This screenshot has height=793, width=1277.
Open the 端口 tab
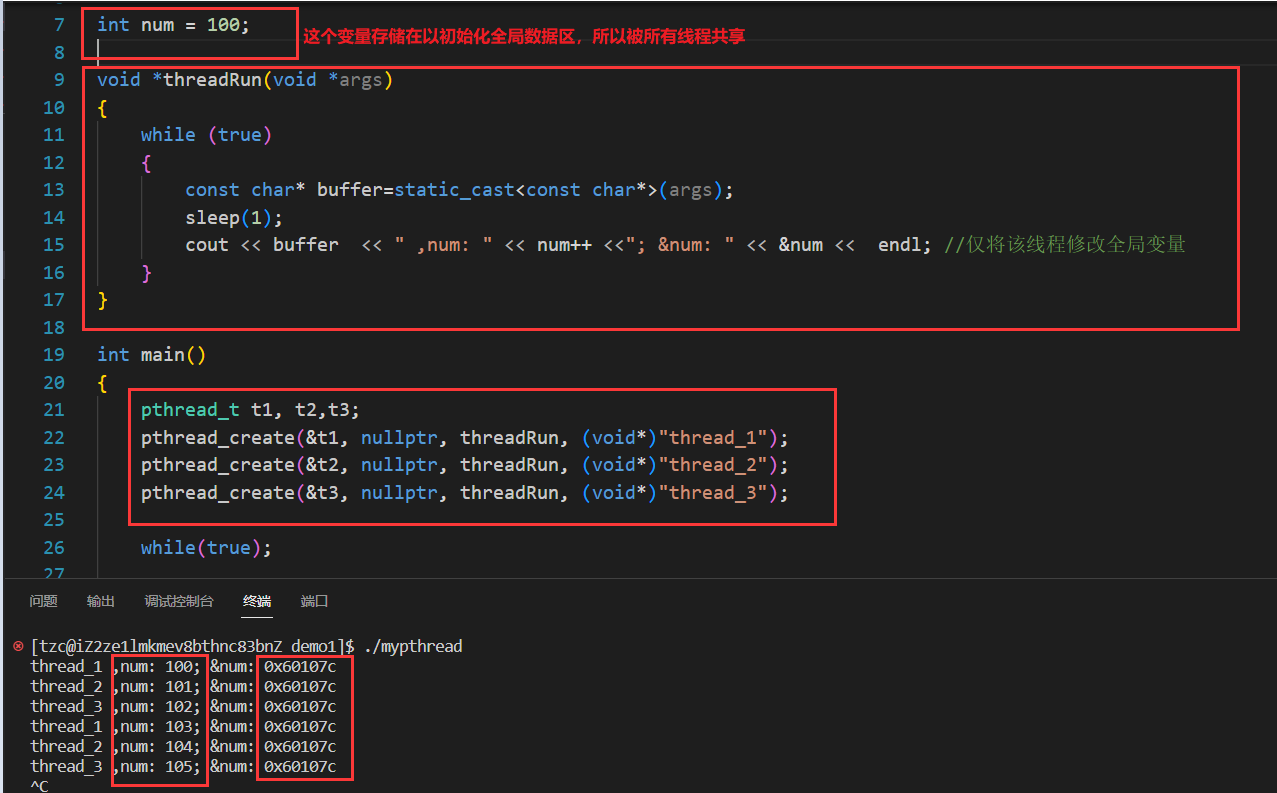pyautogui.click(x=315, y=601)
